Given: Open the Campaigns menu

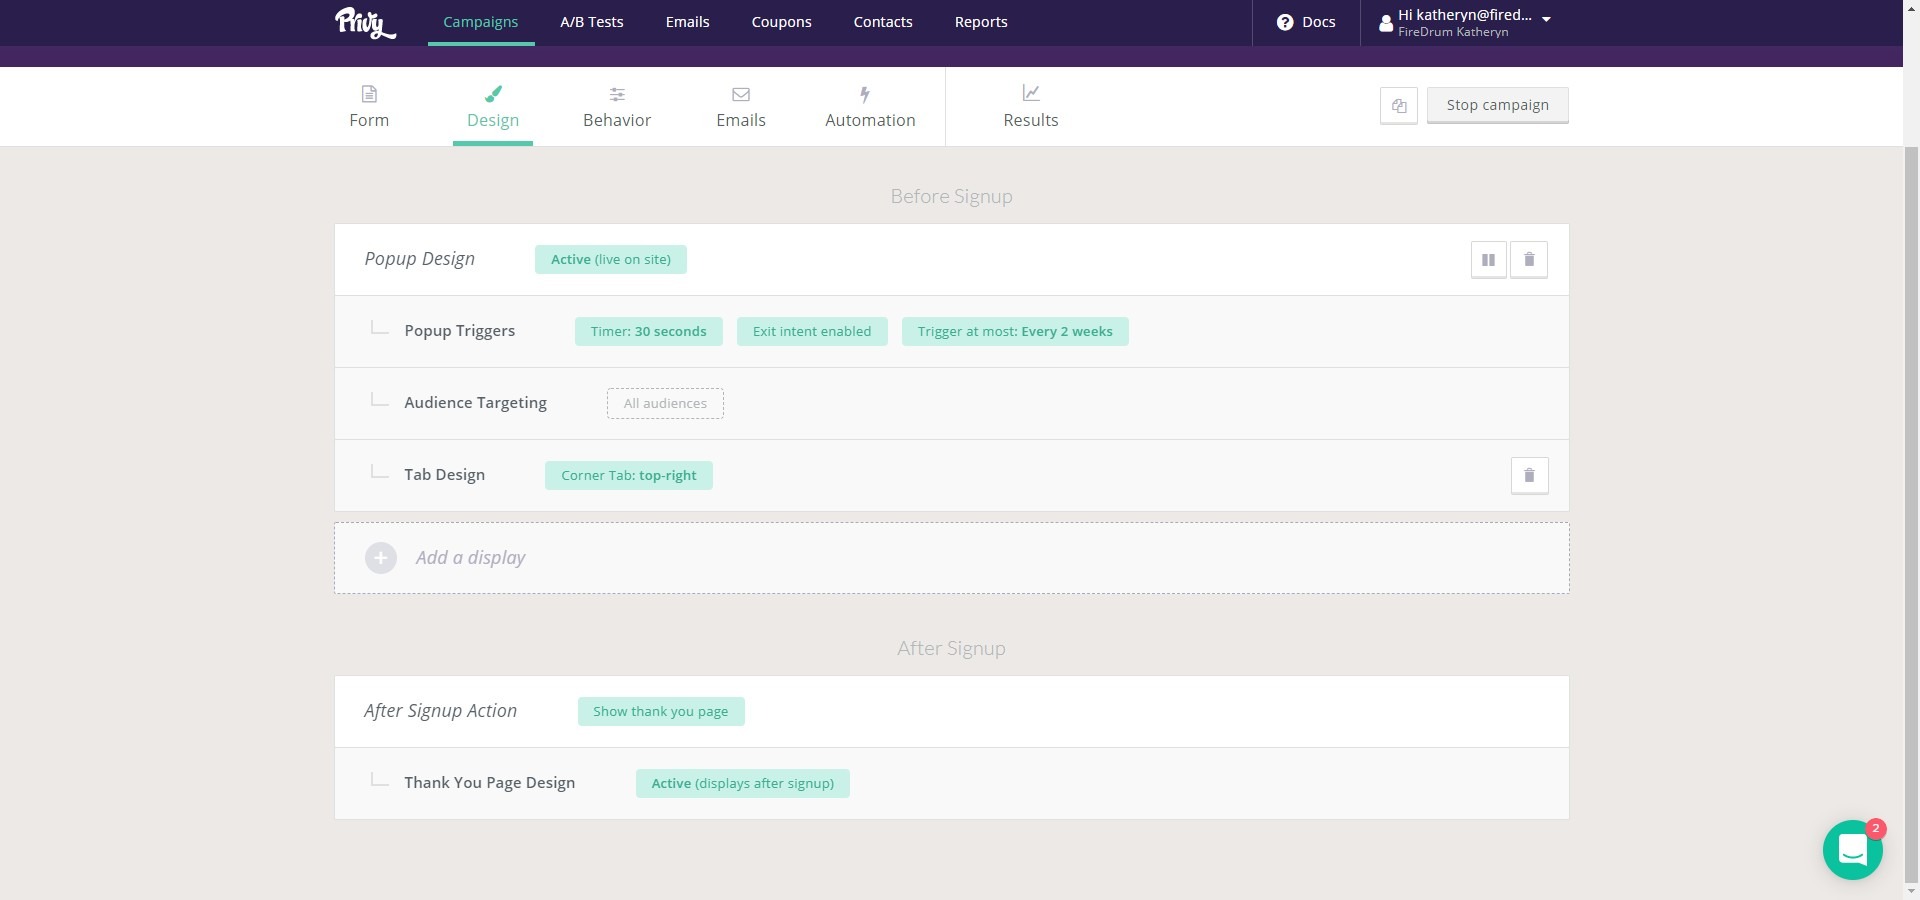Looking at the screenshot, I should (481, 22).
